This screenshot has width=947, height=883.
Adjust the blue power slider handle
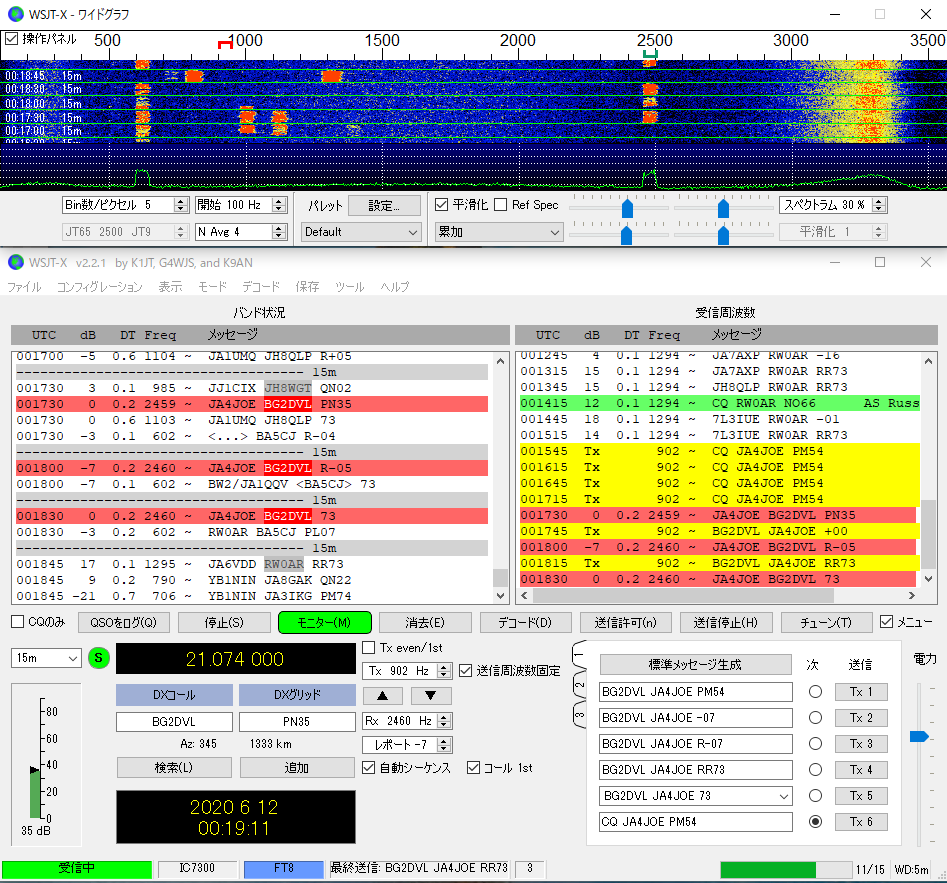[x=919, y=736]
